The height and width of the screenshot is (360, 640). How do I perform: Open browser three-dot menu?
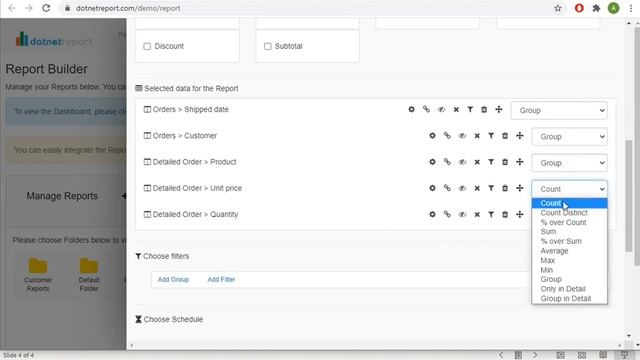pyautogui.click(x=631, y=8)
